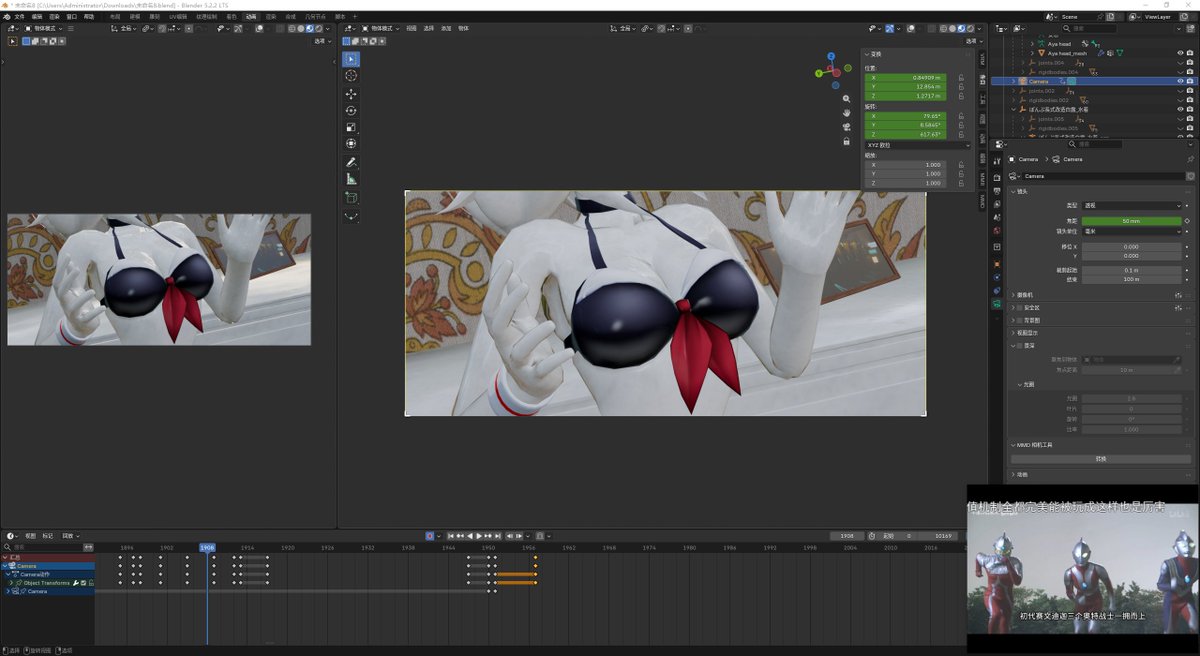
Task: Jump to the animation start frame
Action: (452, 536)
